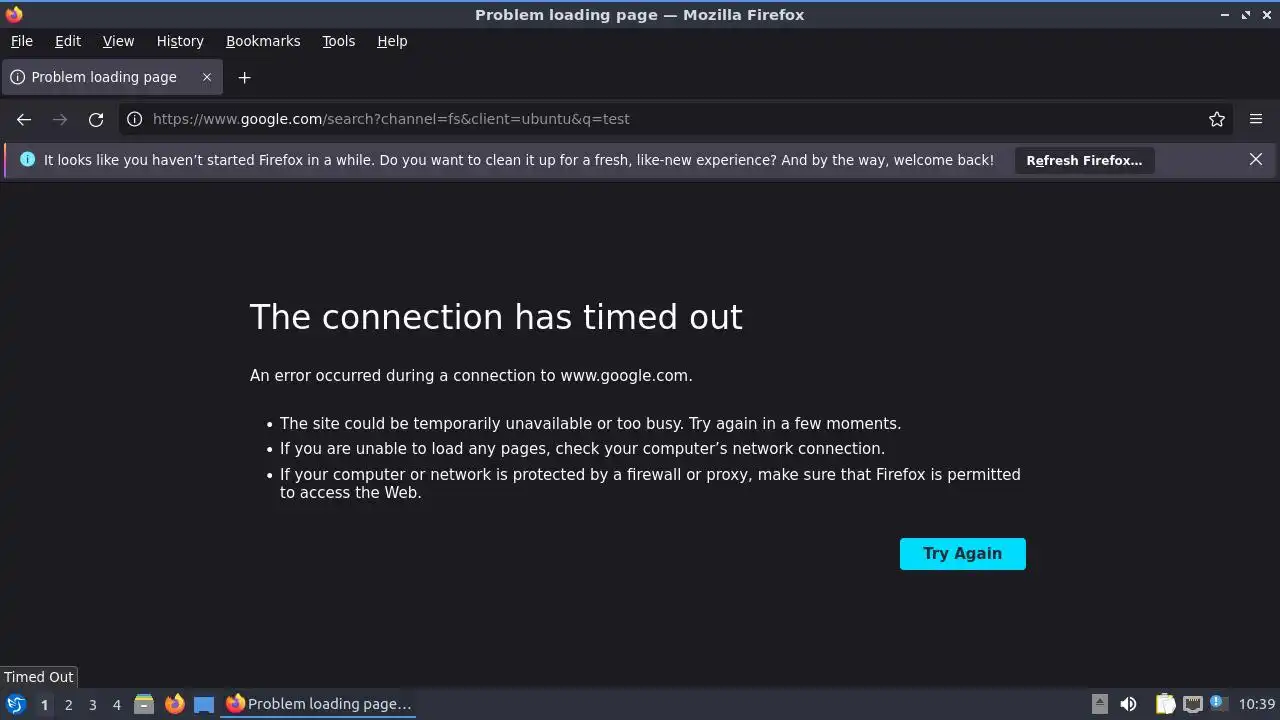The height and width of the screenshot is (720, 1280).
Task: Open the Help menu
Action: (x=392, y=41)
